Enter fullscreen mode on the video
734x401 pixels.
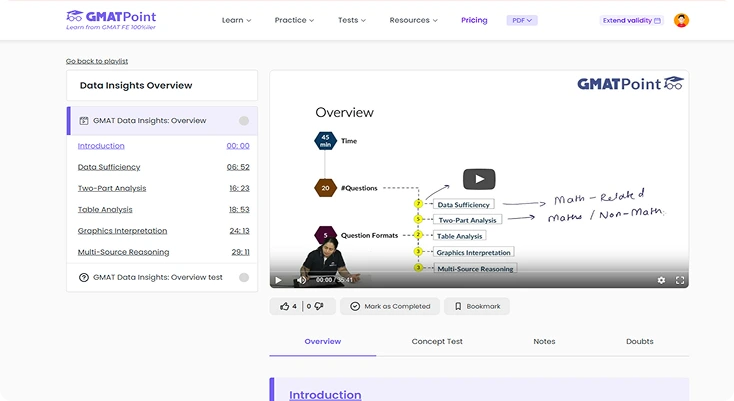[x=680, y=280]
